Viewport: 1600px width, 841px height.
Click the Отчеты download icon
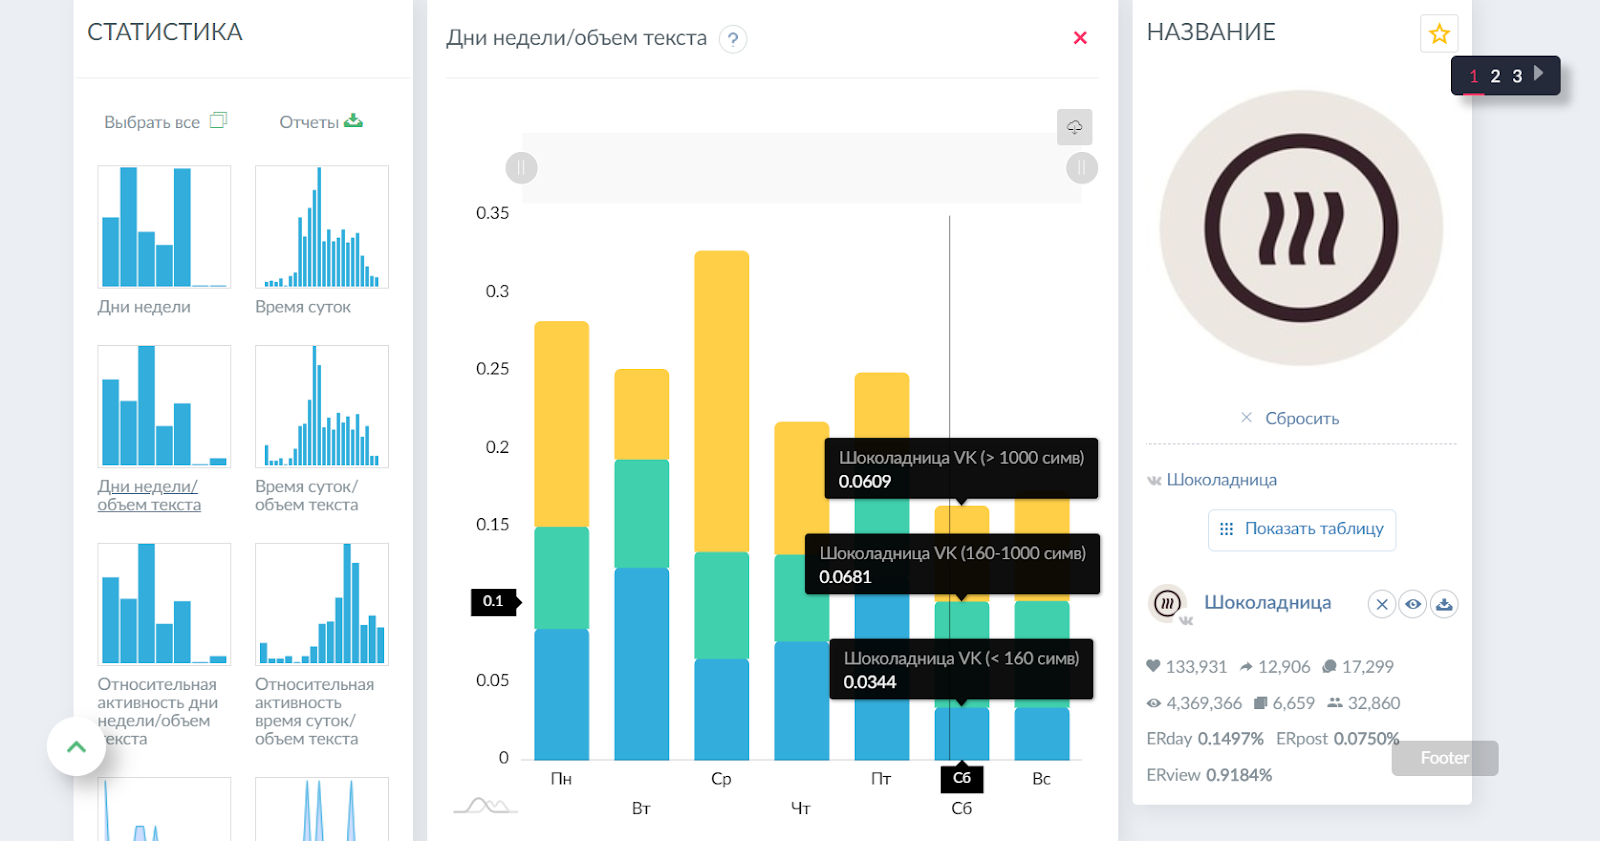353,121
